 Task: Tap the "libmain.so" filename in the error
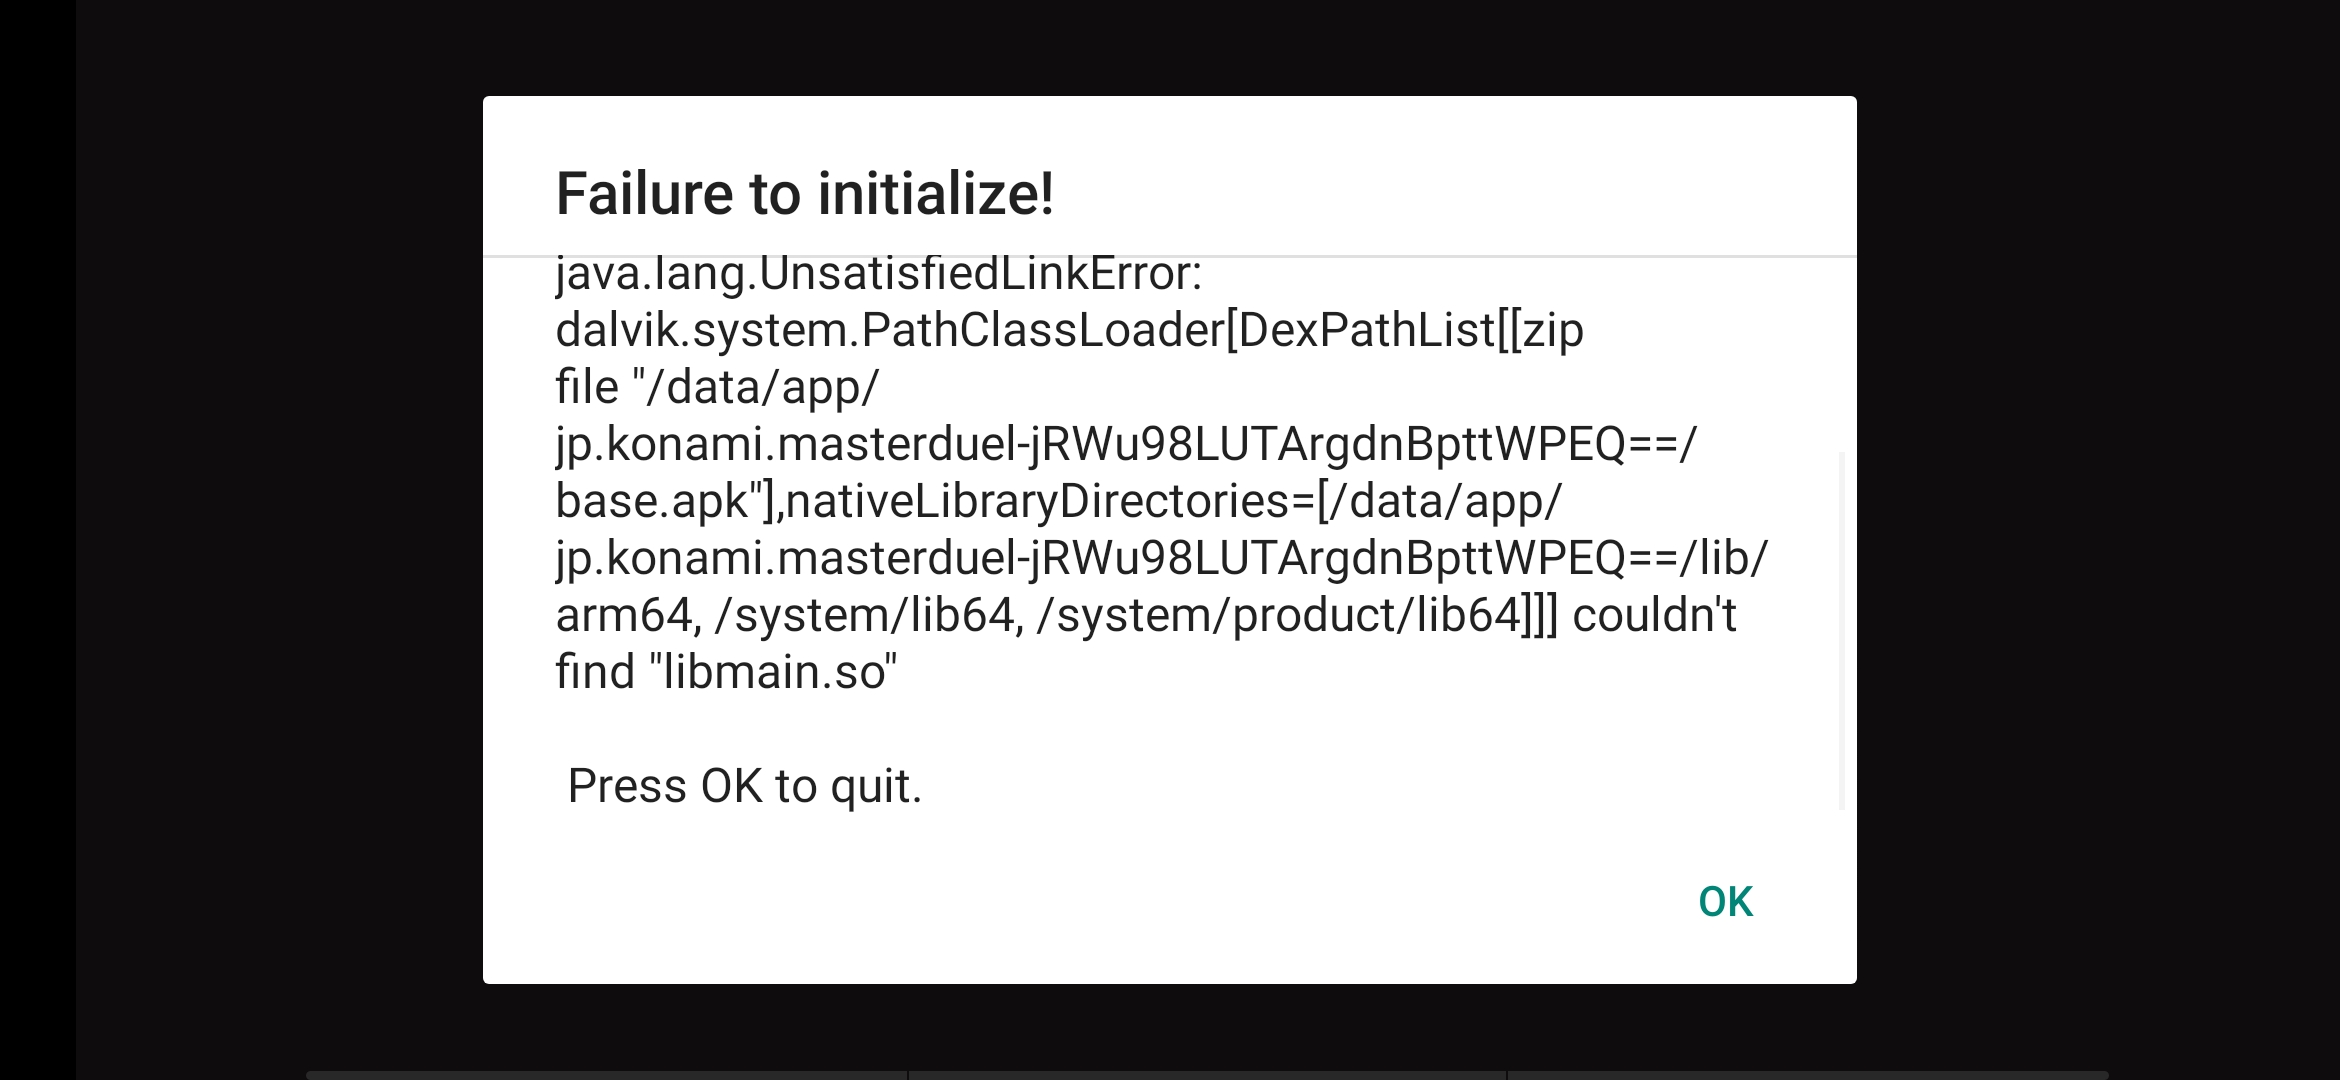tap(780, 672)
